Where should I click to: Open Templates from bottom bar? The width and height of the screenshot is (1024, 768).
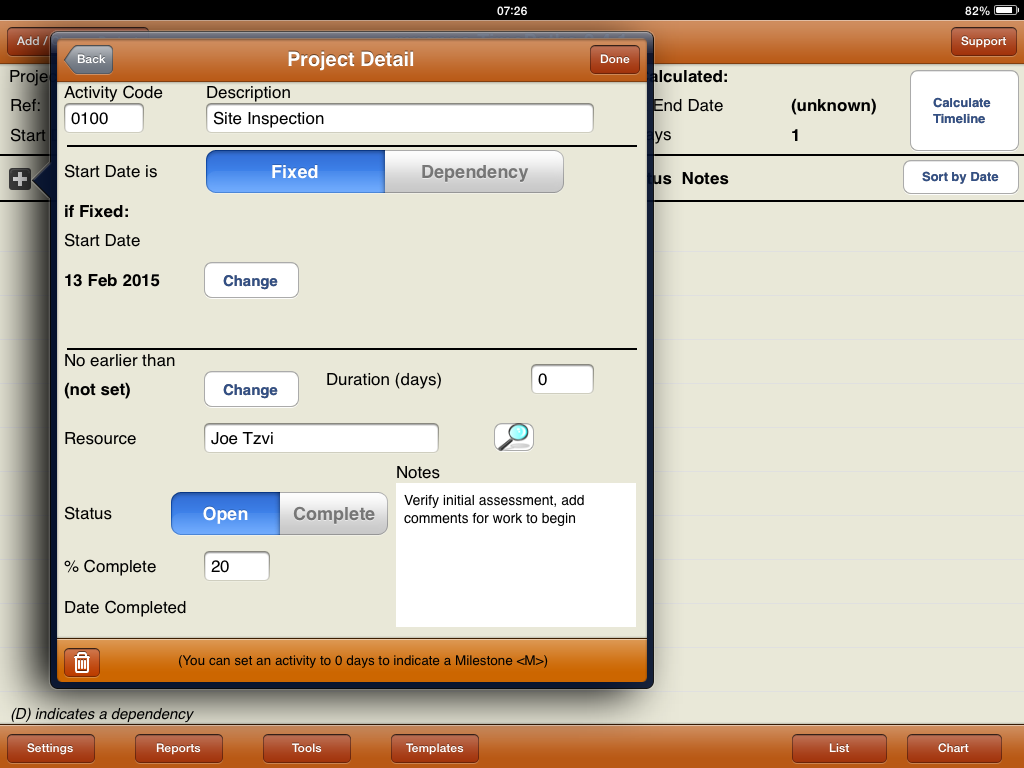coord(435,748)
